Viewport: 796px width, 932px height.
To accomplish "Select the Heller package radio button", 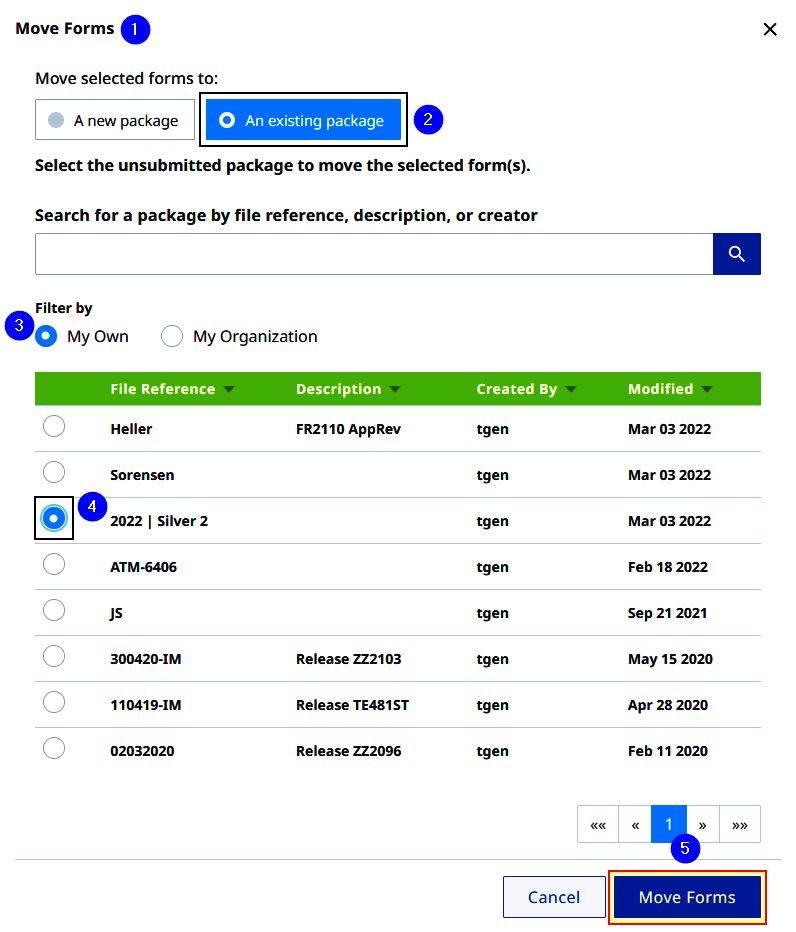I will tap(54, 426).
